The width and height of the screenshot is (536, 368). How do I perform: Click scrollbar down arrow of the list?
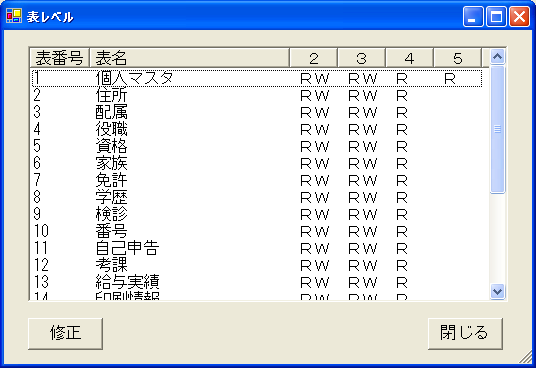(497, 292)
